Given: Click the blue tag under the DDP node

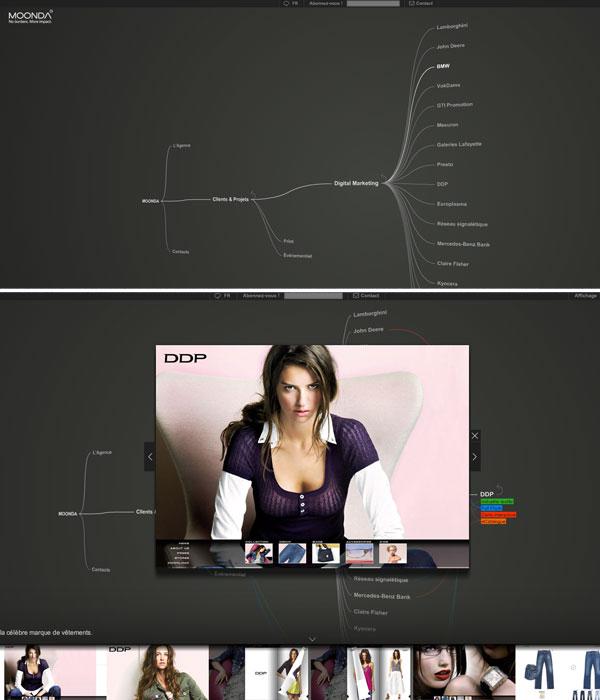Looking at the screenshot, I should pos(491,508).
